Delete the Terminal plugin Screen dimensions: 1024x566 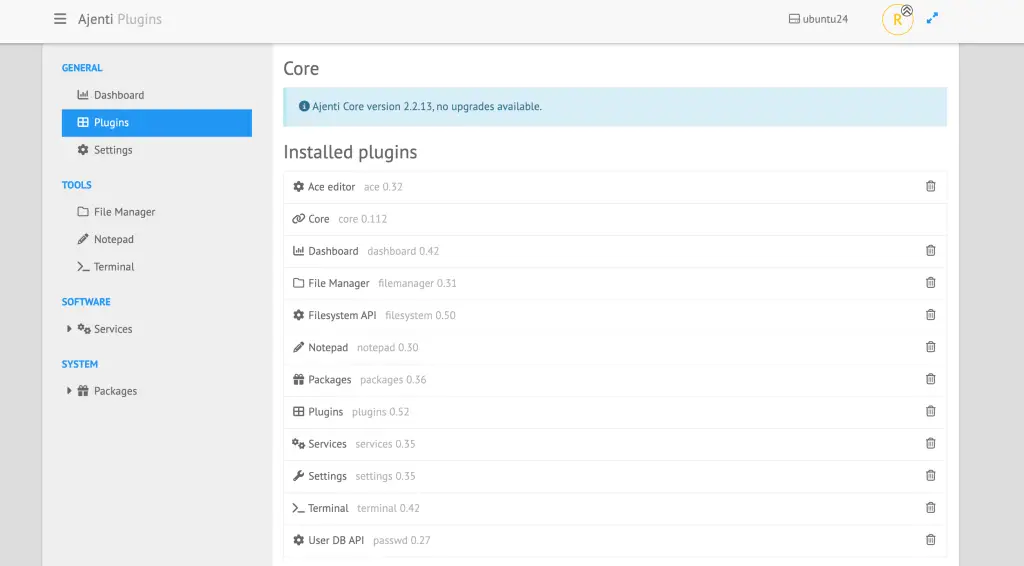coord(931,507)
